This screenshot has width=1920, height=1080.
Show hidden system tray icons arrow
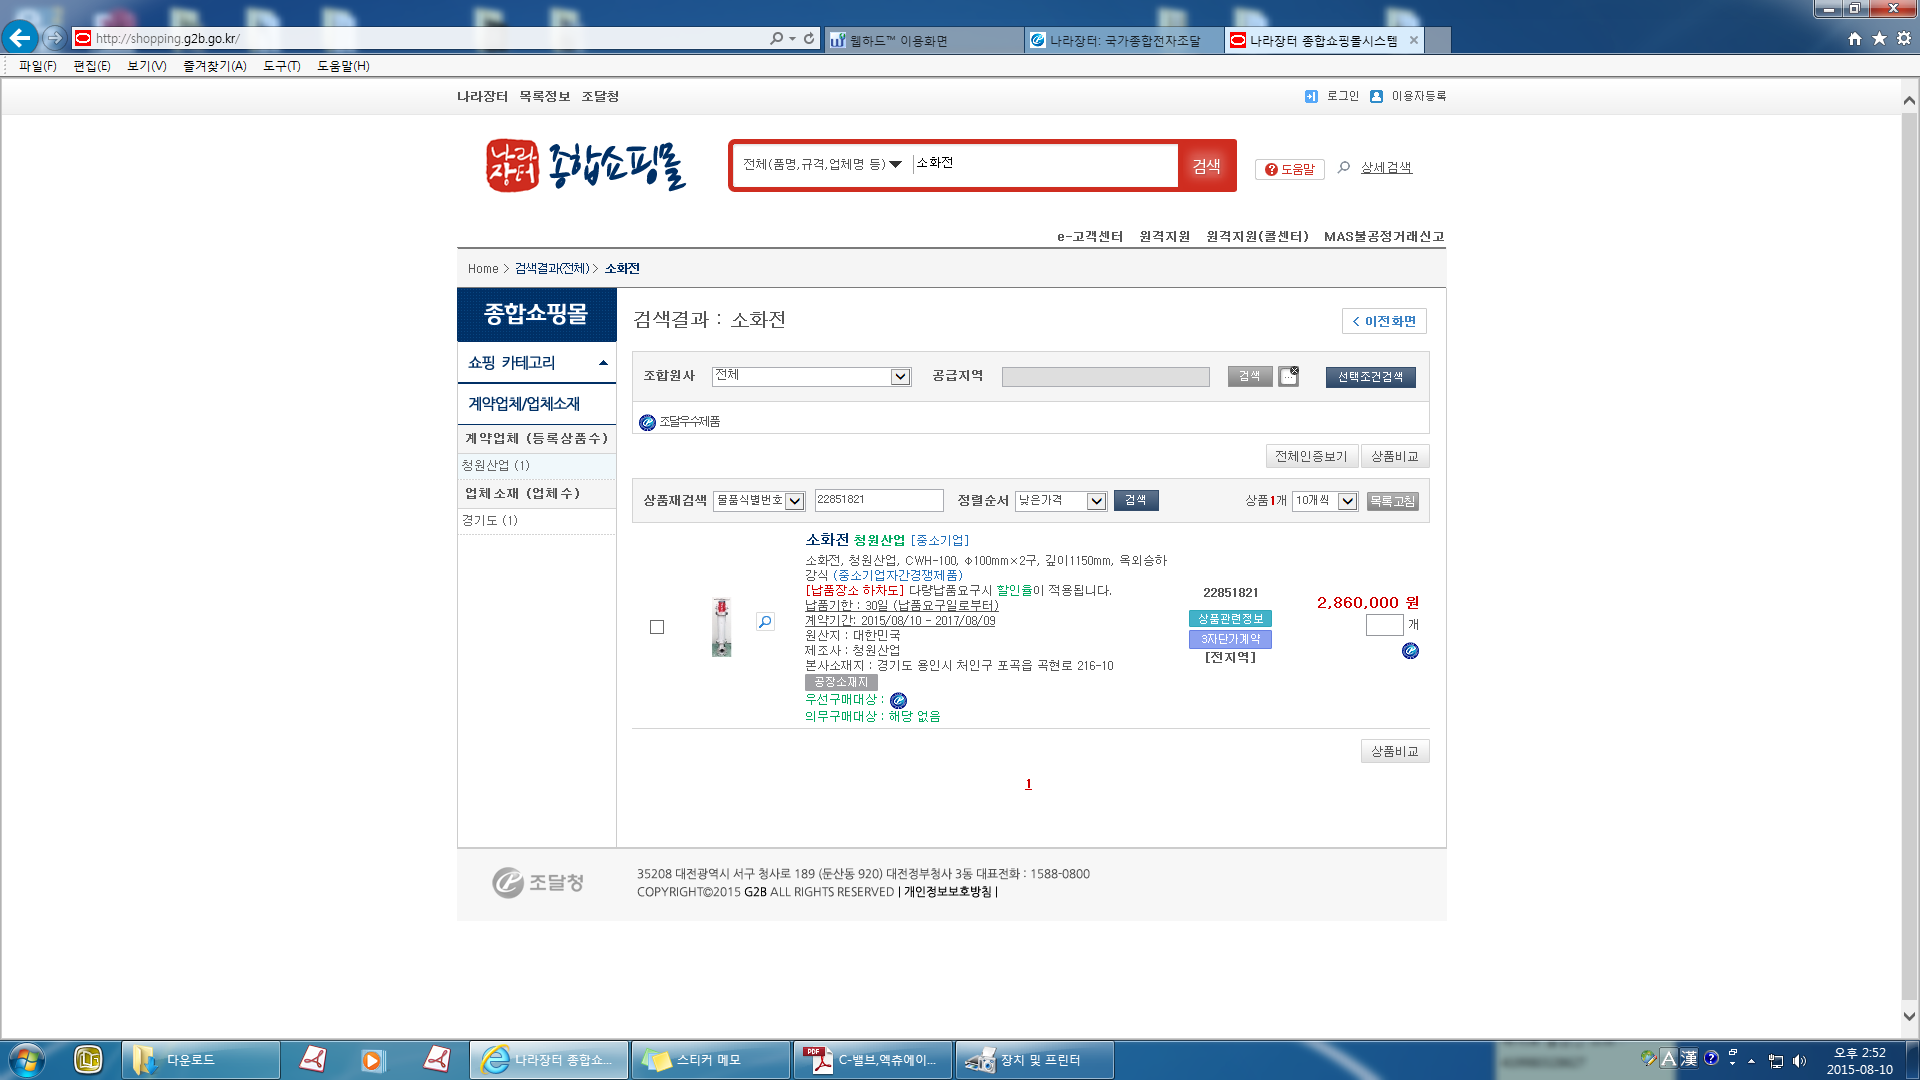tap(1751, 1061)
